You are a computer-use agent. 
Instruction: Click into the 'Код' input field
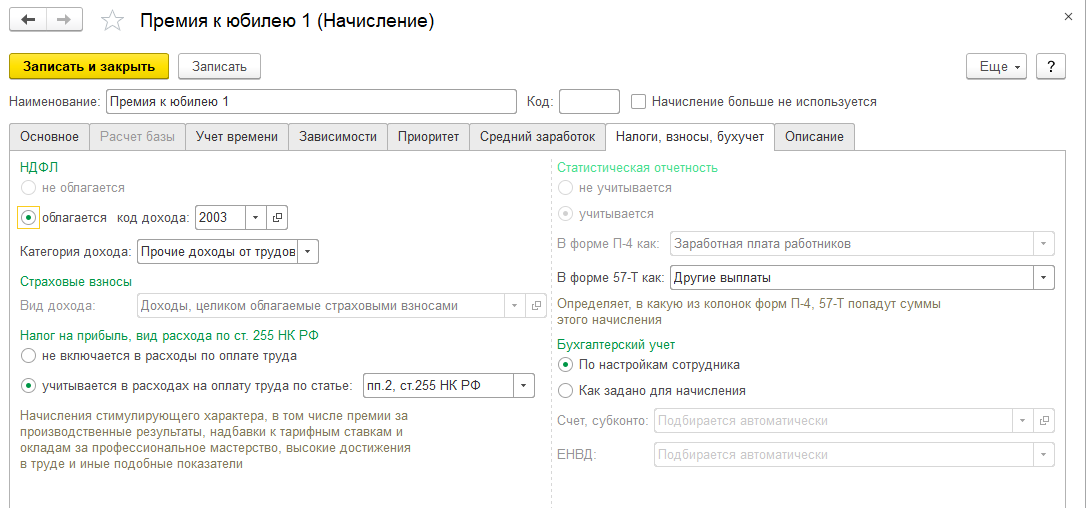589,101
